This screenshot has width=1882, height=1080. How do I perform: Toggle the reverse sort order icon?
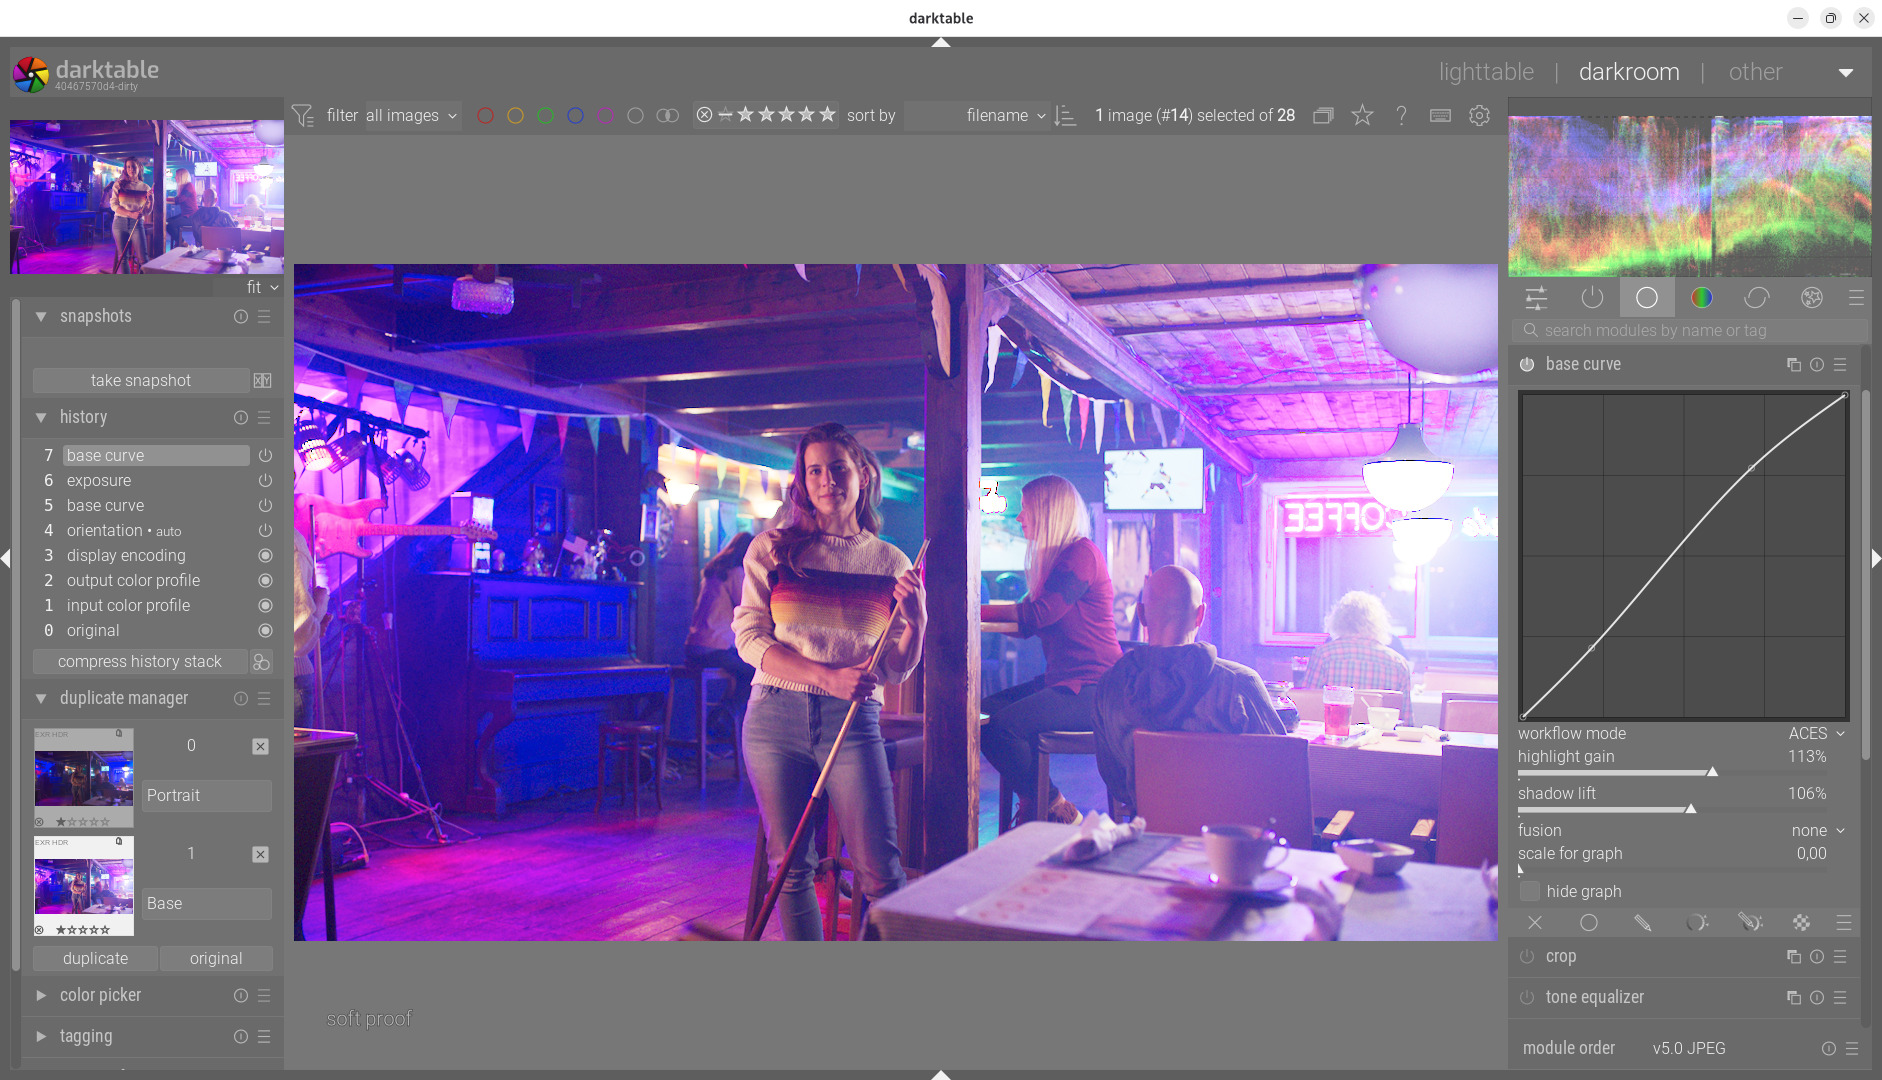tap(1066, 116)
